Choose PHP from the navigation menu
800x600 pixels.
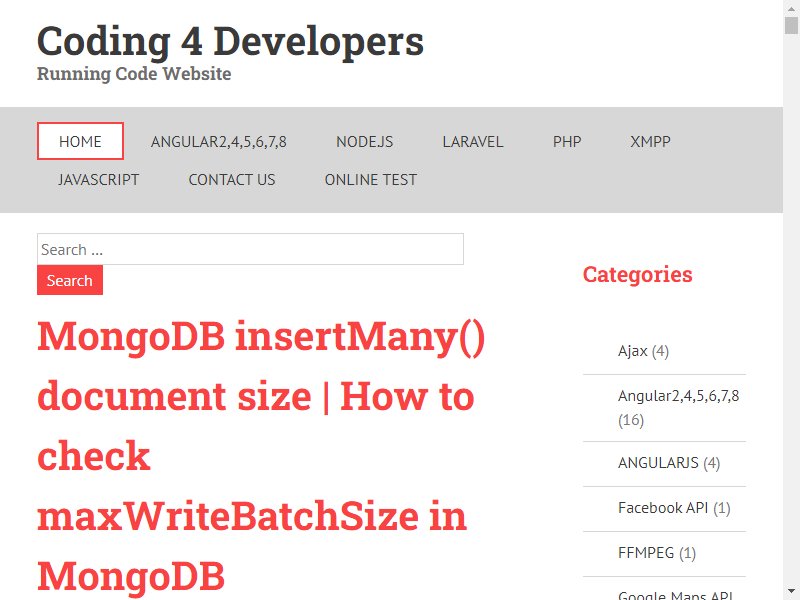click(x=567, y=141)
